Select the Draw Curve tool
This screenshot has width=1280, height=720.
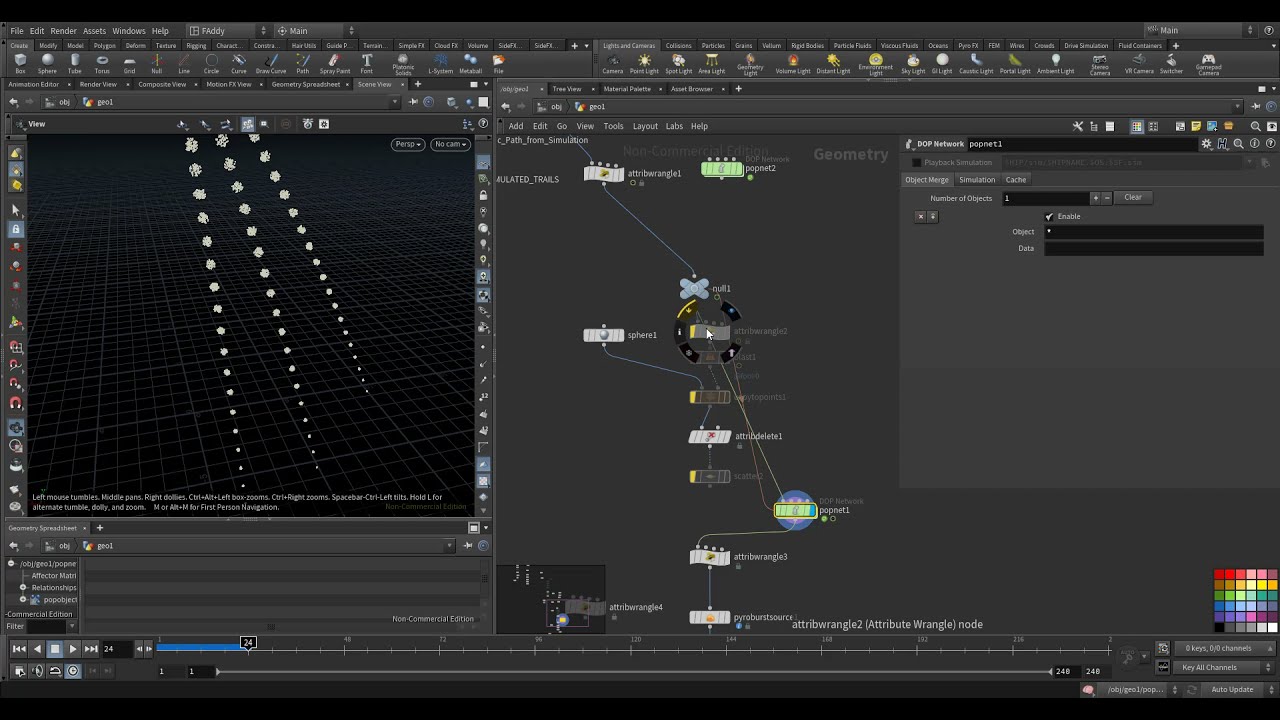click(271, 64)
